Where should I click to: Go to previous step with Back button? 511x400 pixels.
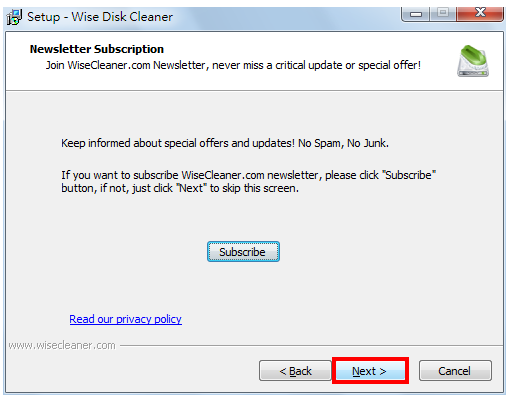point(295,371)
